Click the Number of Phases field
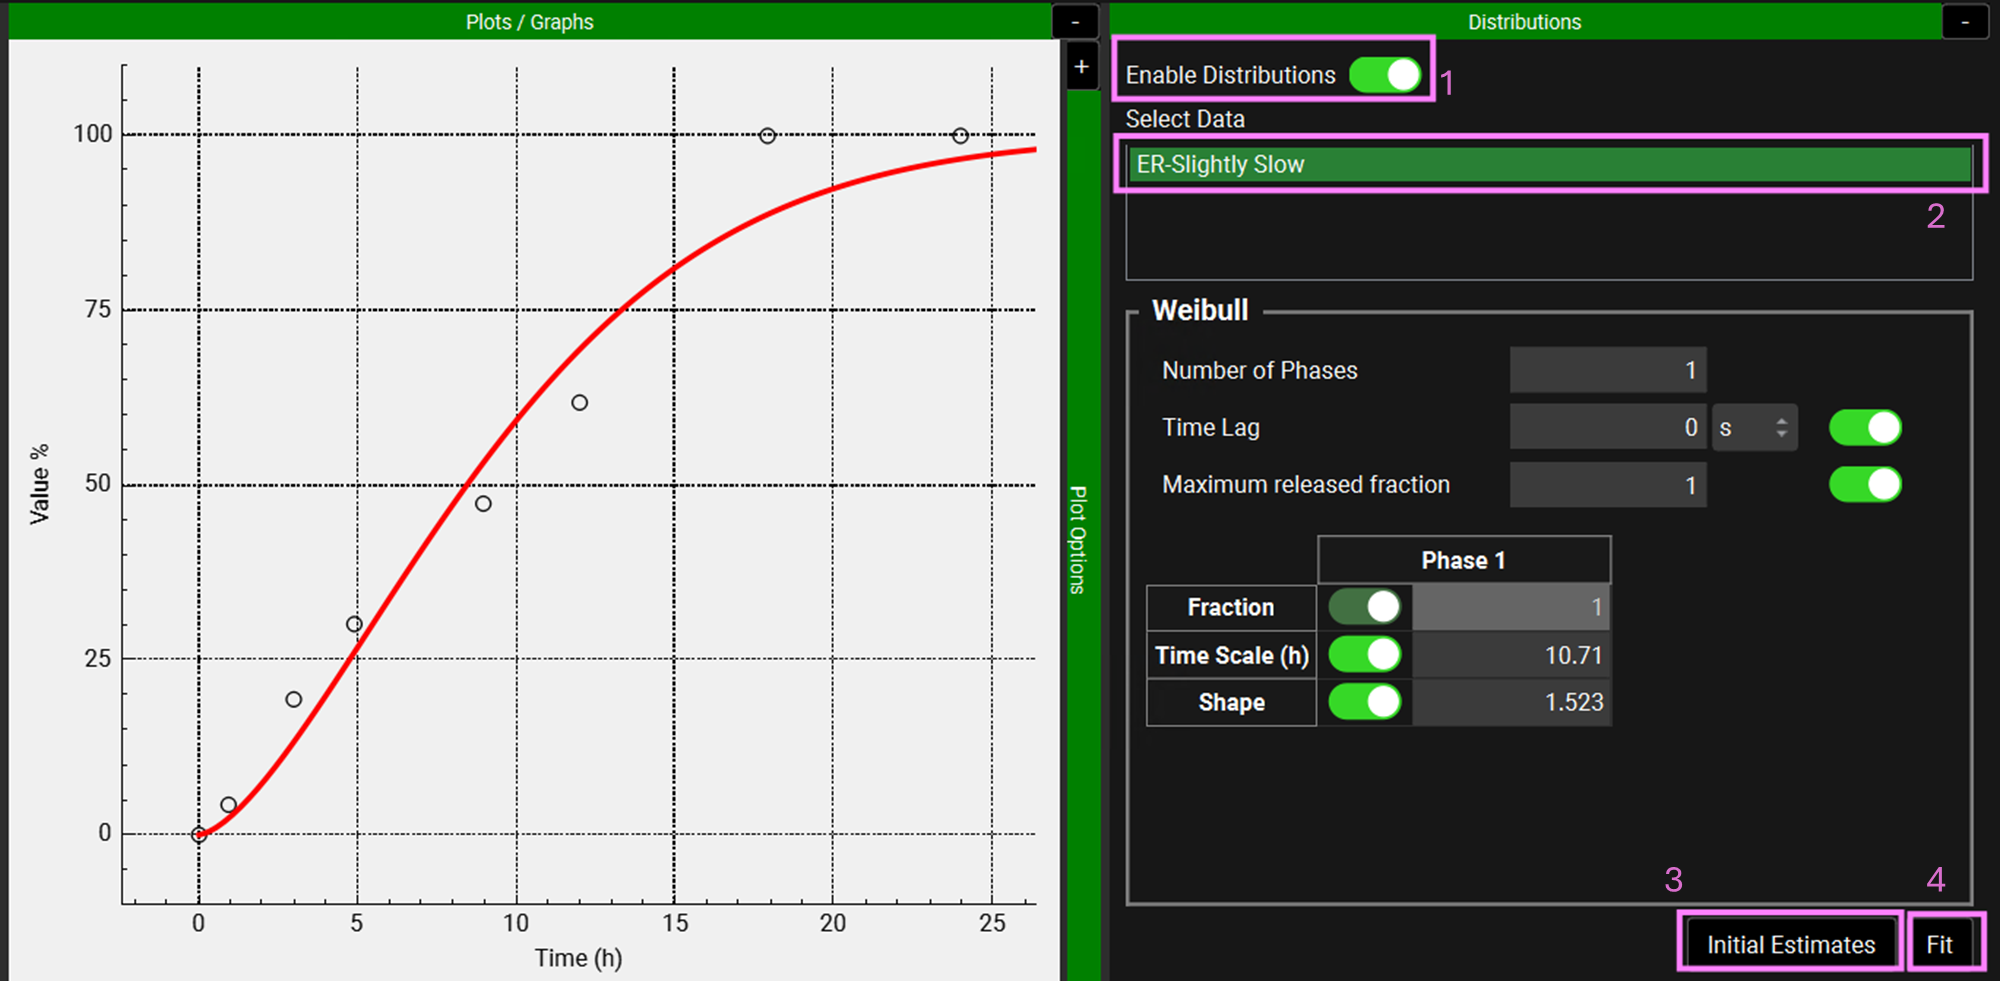Screen dimensions: 2000x981 pyautogui.click(x=1607, y=371)
